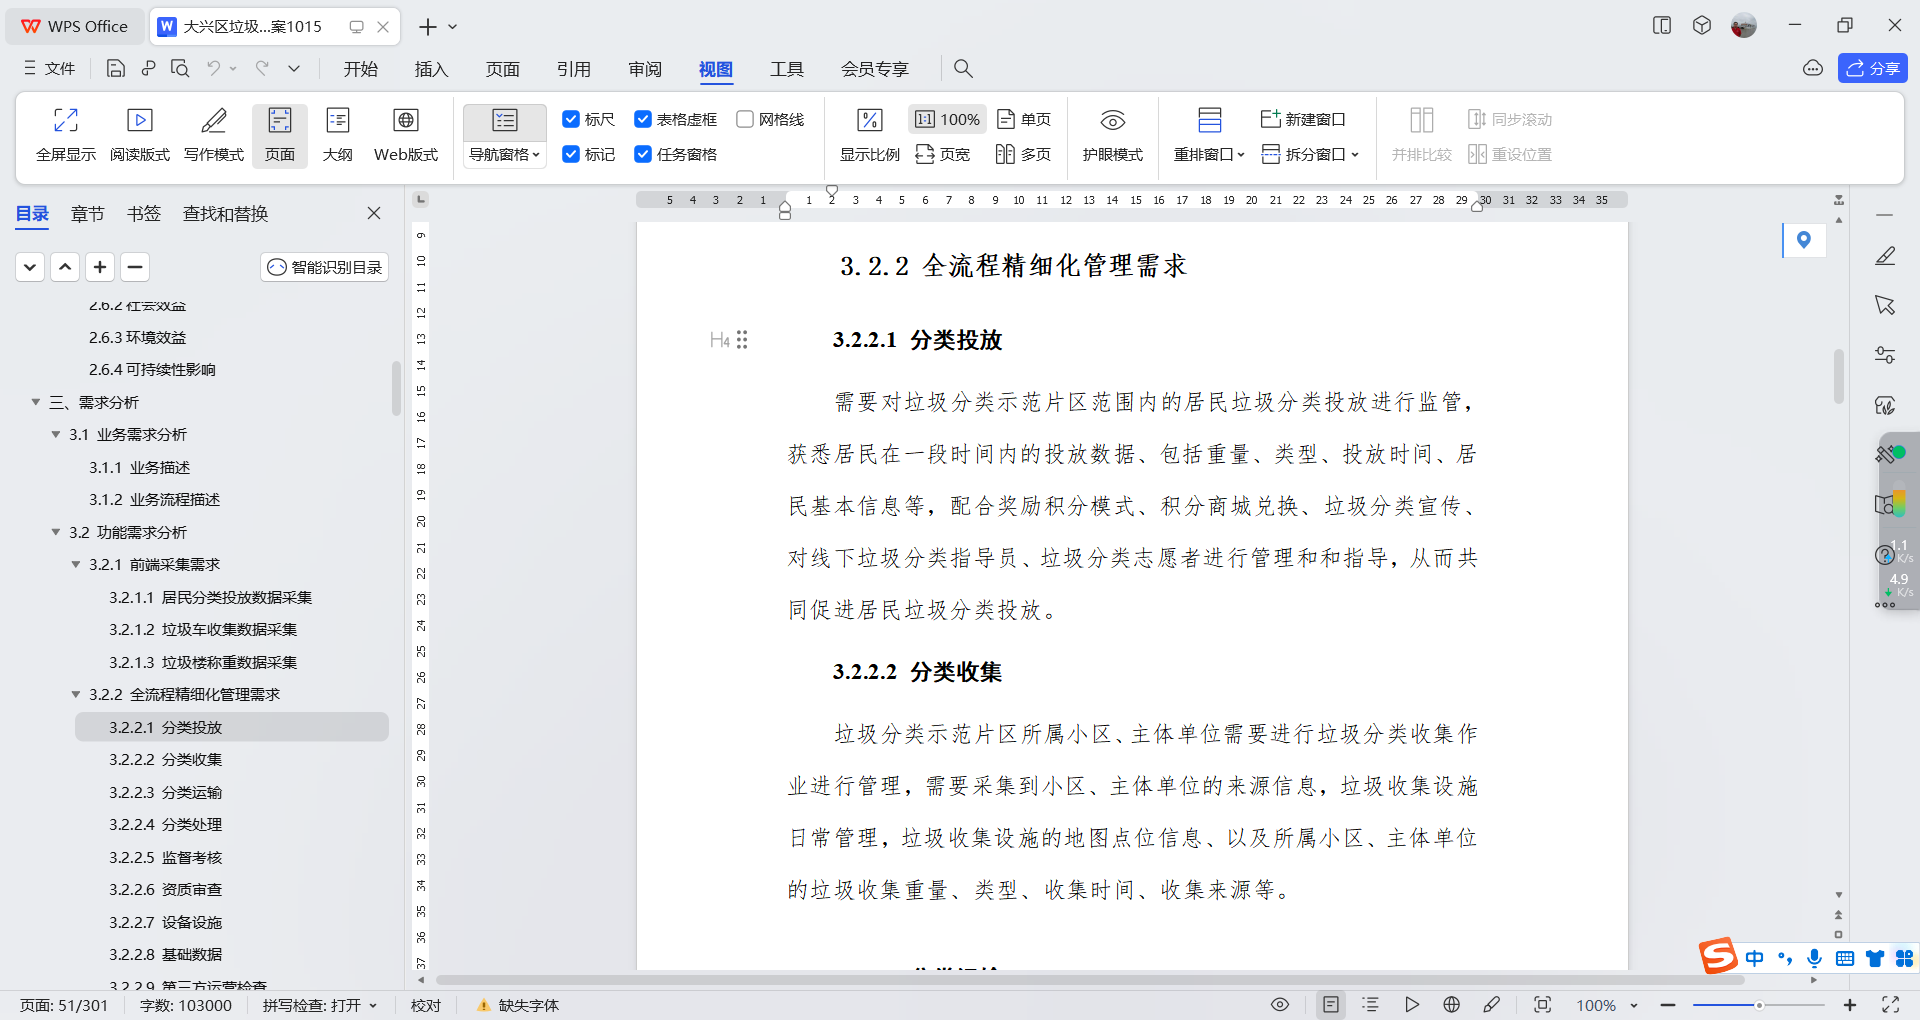Click the zoom slider handle in status bar
This screenshot has height=1020, width=1920.
(1759, 1005)
